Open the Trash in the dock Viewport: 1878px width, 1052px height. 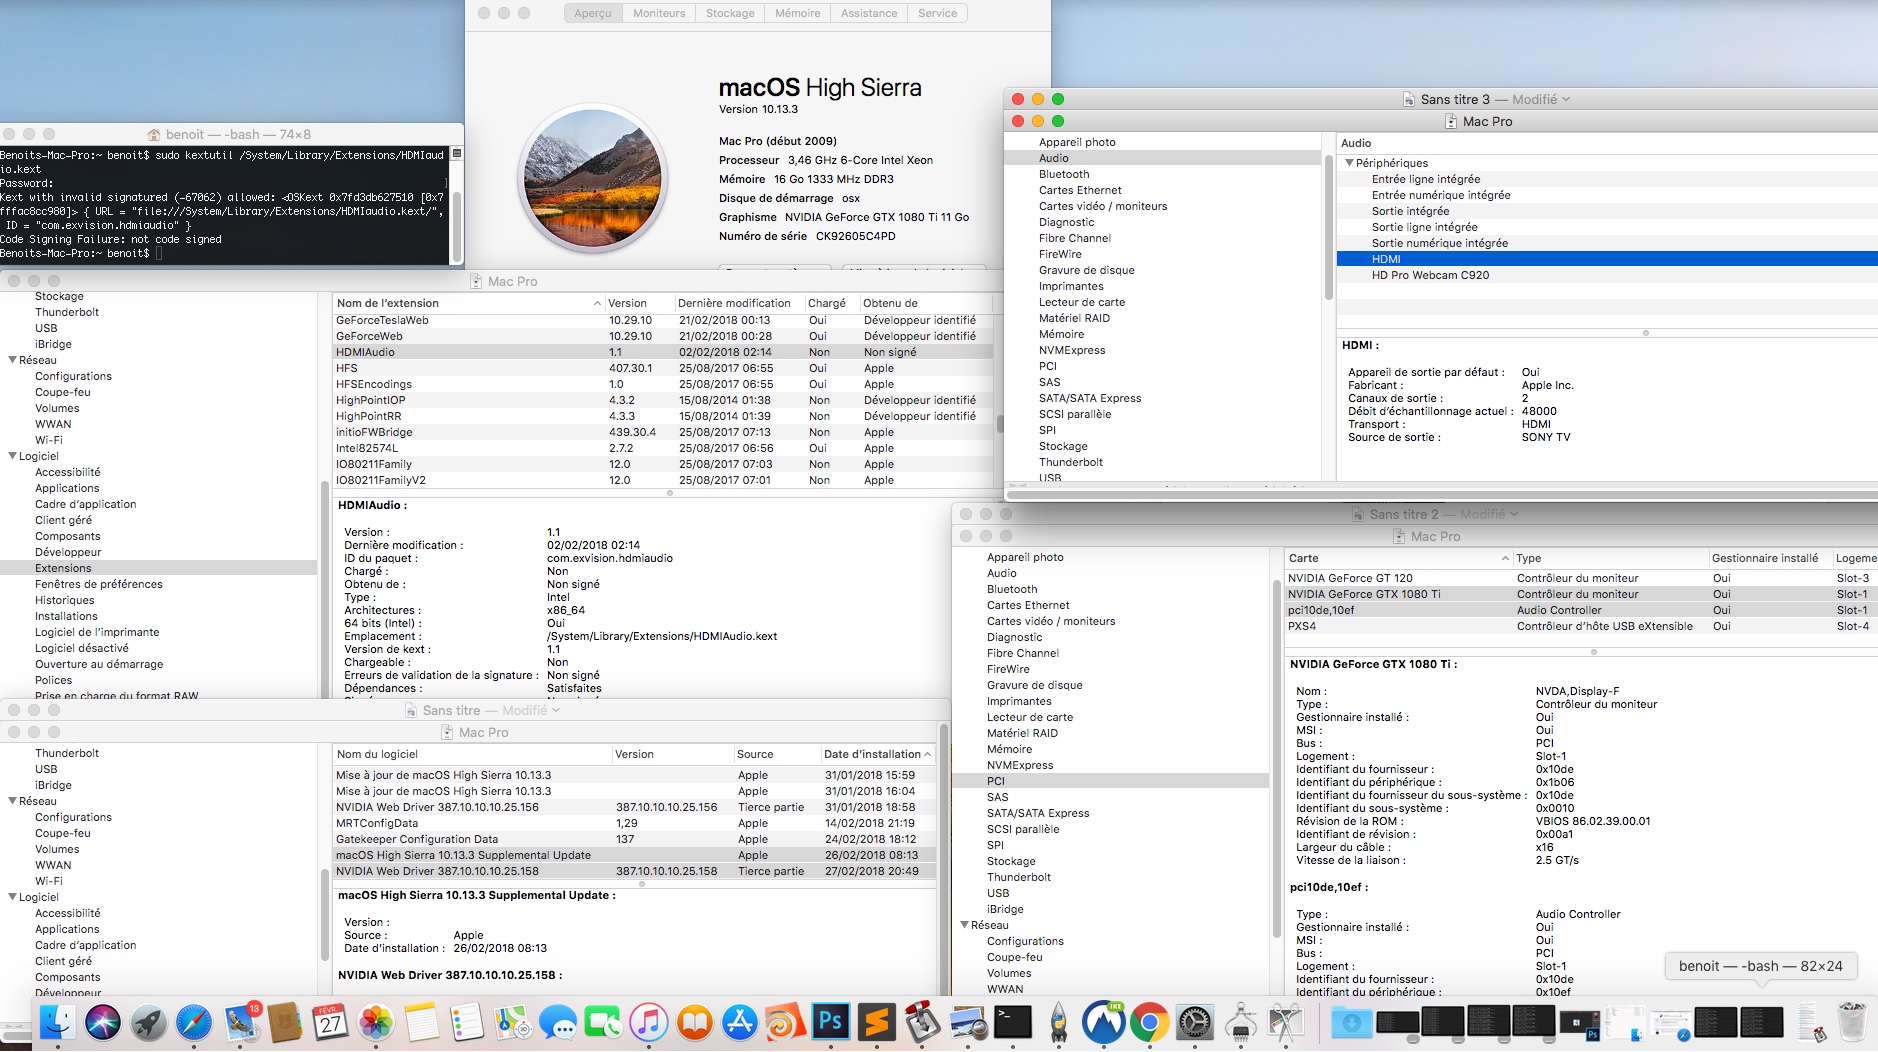pos(1851,1023)
